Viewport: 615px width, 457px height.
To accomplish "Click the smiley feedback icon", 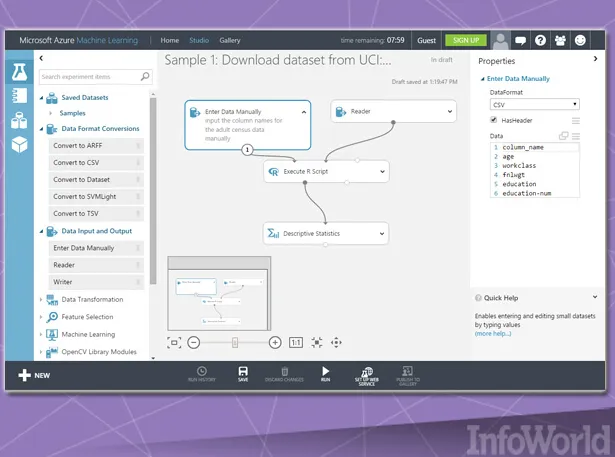I will click(580, 40).
